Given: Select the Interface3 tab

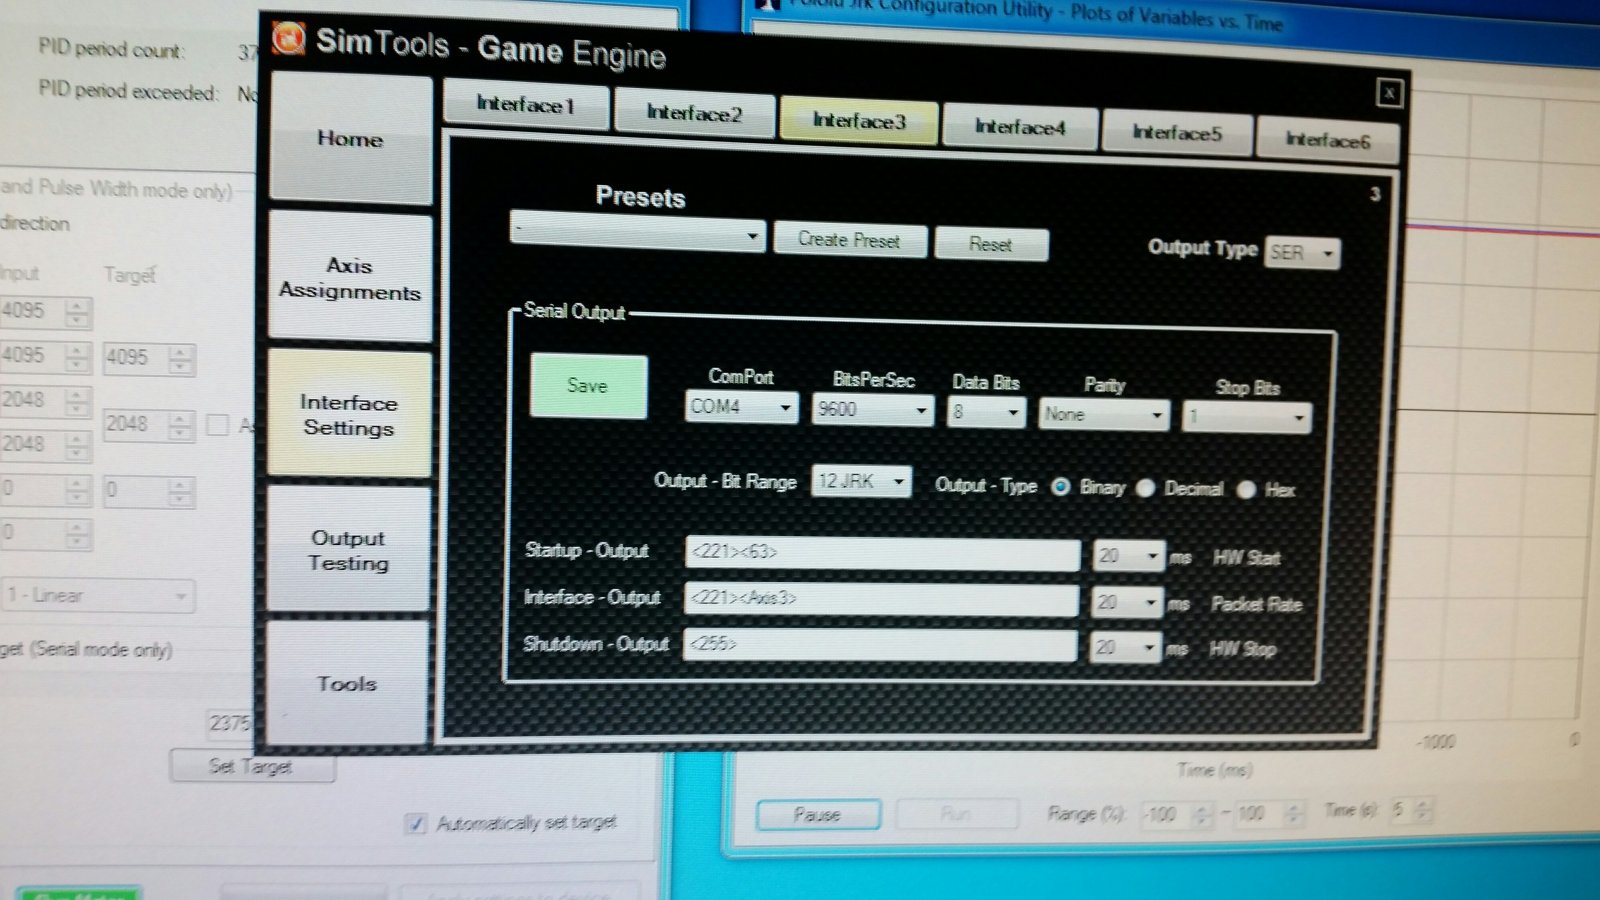Looking at the screenshot, I should 859,121.
